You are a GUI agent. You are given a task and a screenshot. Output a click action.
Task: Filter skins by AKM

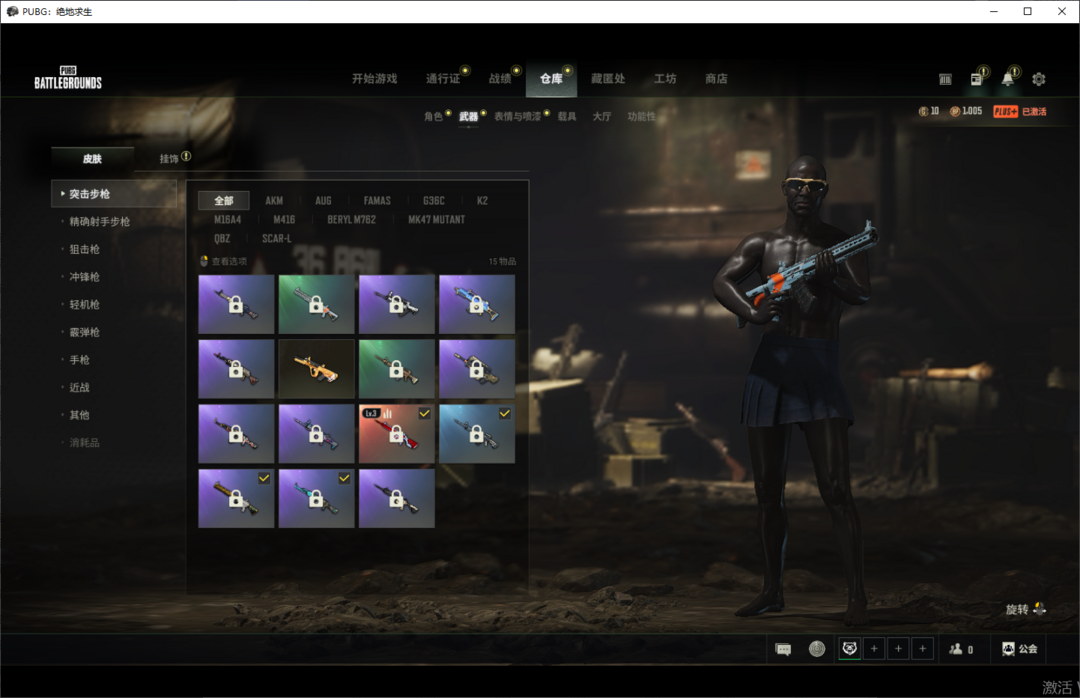(x=274, y=201)
